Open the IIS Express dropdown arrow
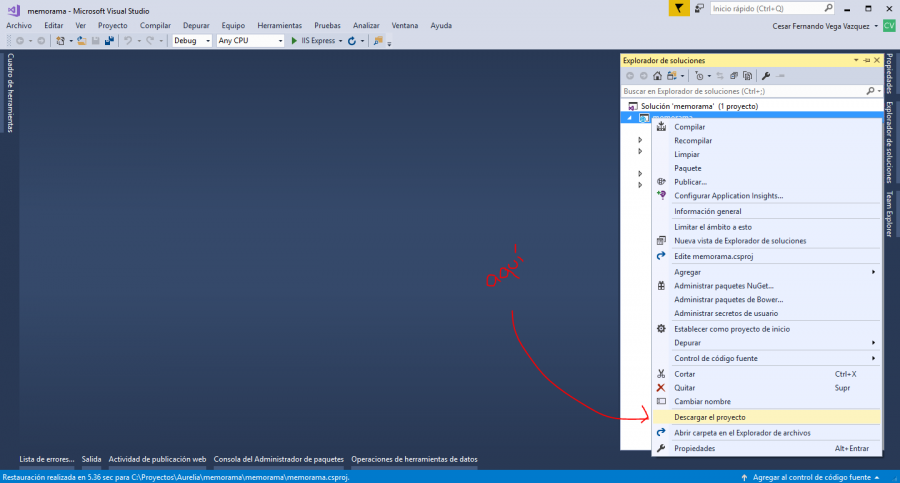The width and height of the screenshot is (900, 483). click(x=340, y=41)
